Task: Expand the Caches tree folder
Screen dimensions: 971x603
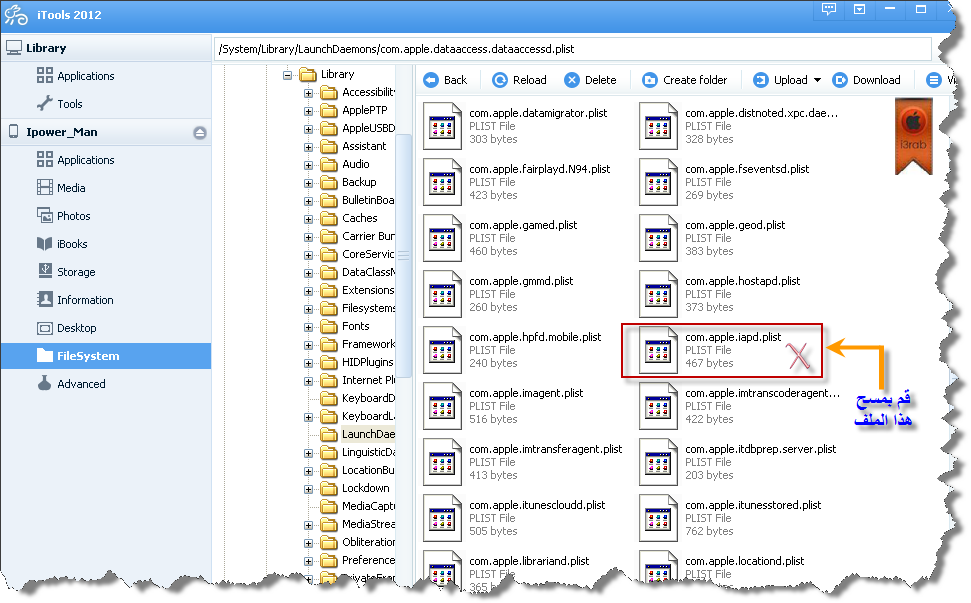Action: [308, 219]
